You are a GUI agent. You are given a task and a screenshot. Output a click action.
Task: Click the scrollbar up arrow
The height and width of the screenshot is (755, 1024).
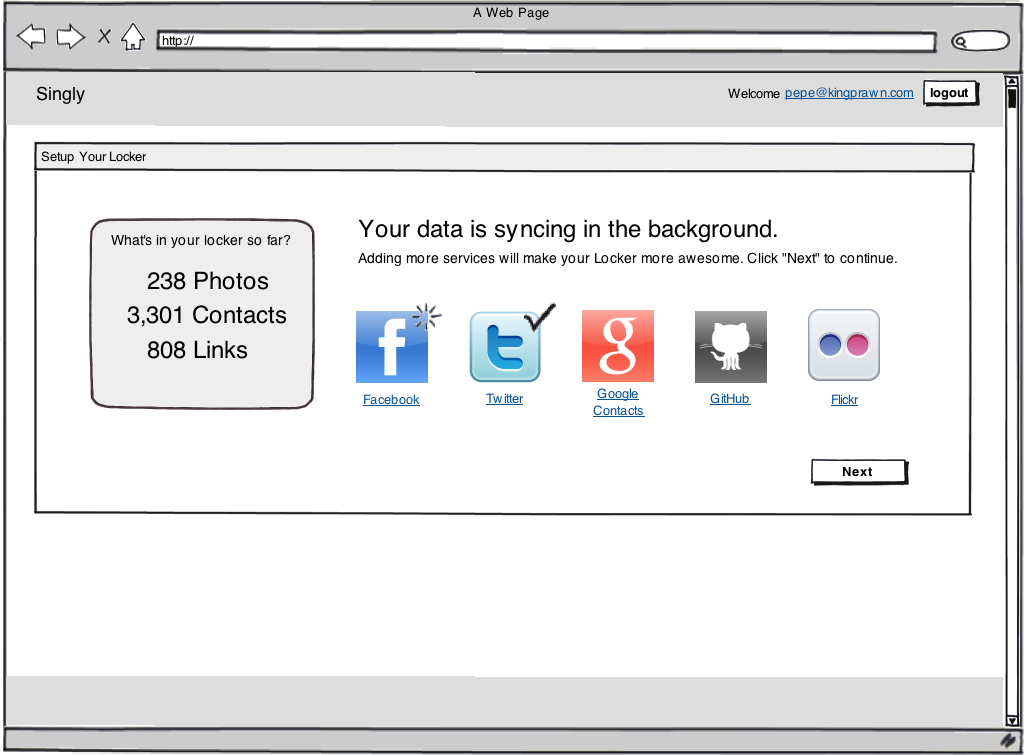(x=1012, y=81)
